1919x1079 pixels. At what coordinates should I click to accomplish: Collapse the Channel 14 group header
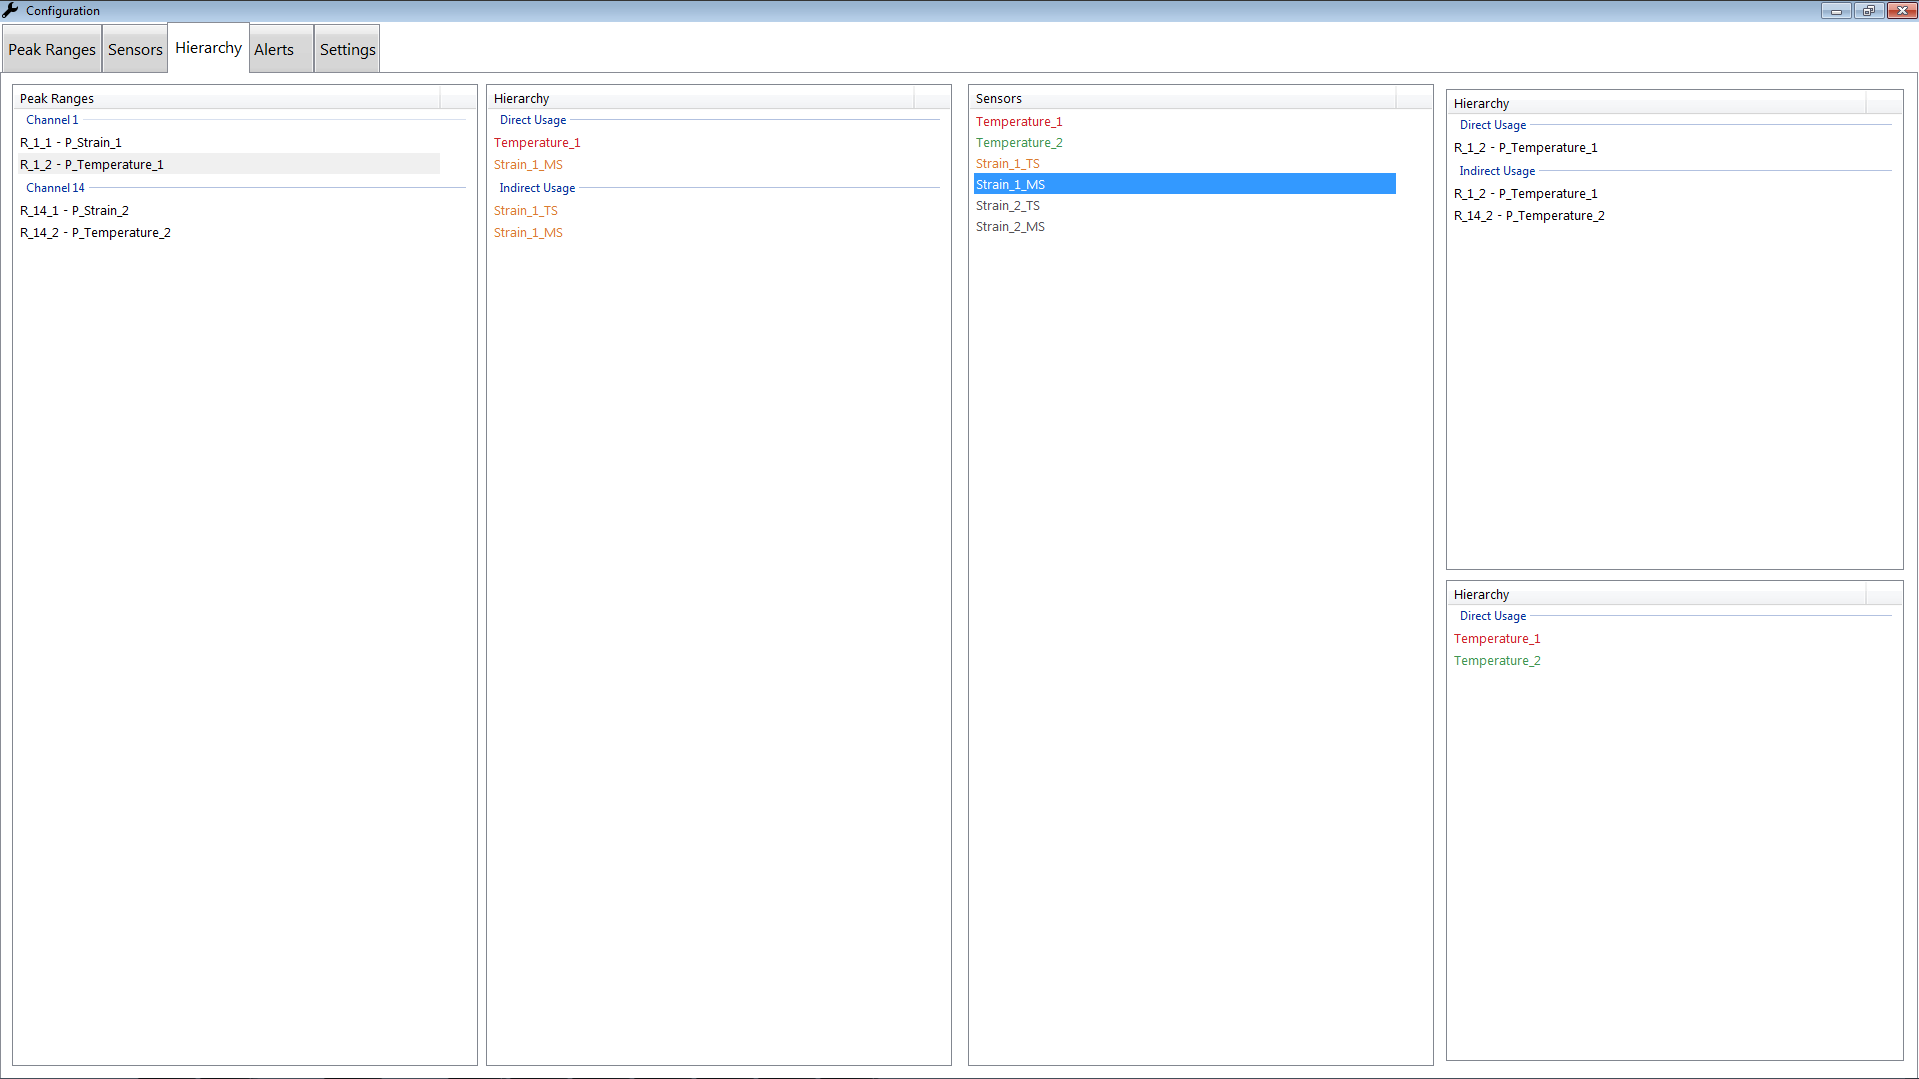55,188
